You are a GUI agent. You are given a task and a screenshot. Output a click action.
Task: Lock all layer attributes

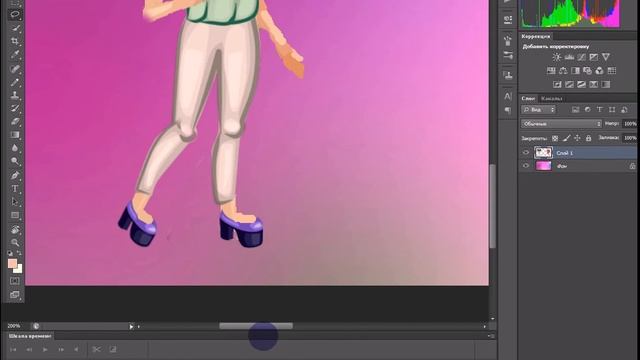[x=589, y=138]
